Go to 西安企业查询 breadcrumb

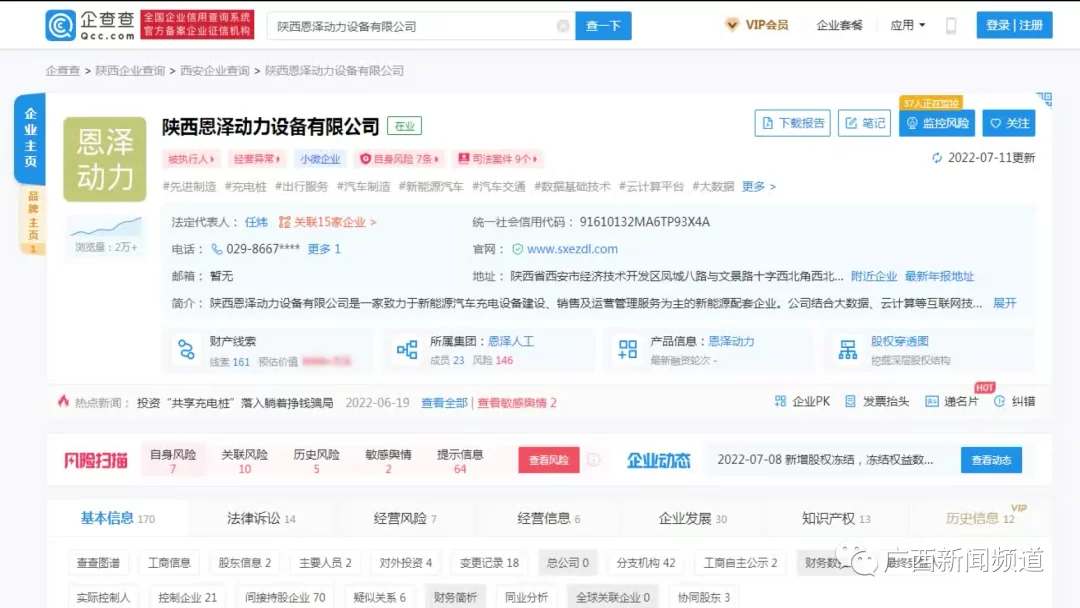pyautogui.click(x=215, y=70)
